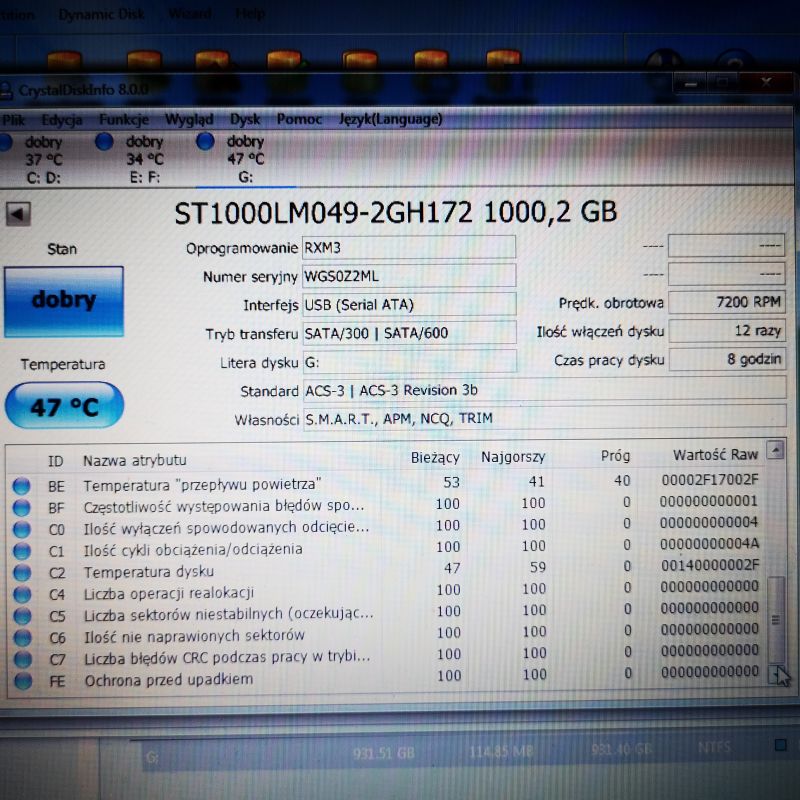Select 'Liczba sektorów niestabilnych' row
The height and width of the screenshot is (800, 800).
pyautogui.click(x=386, y=613)
